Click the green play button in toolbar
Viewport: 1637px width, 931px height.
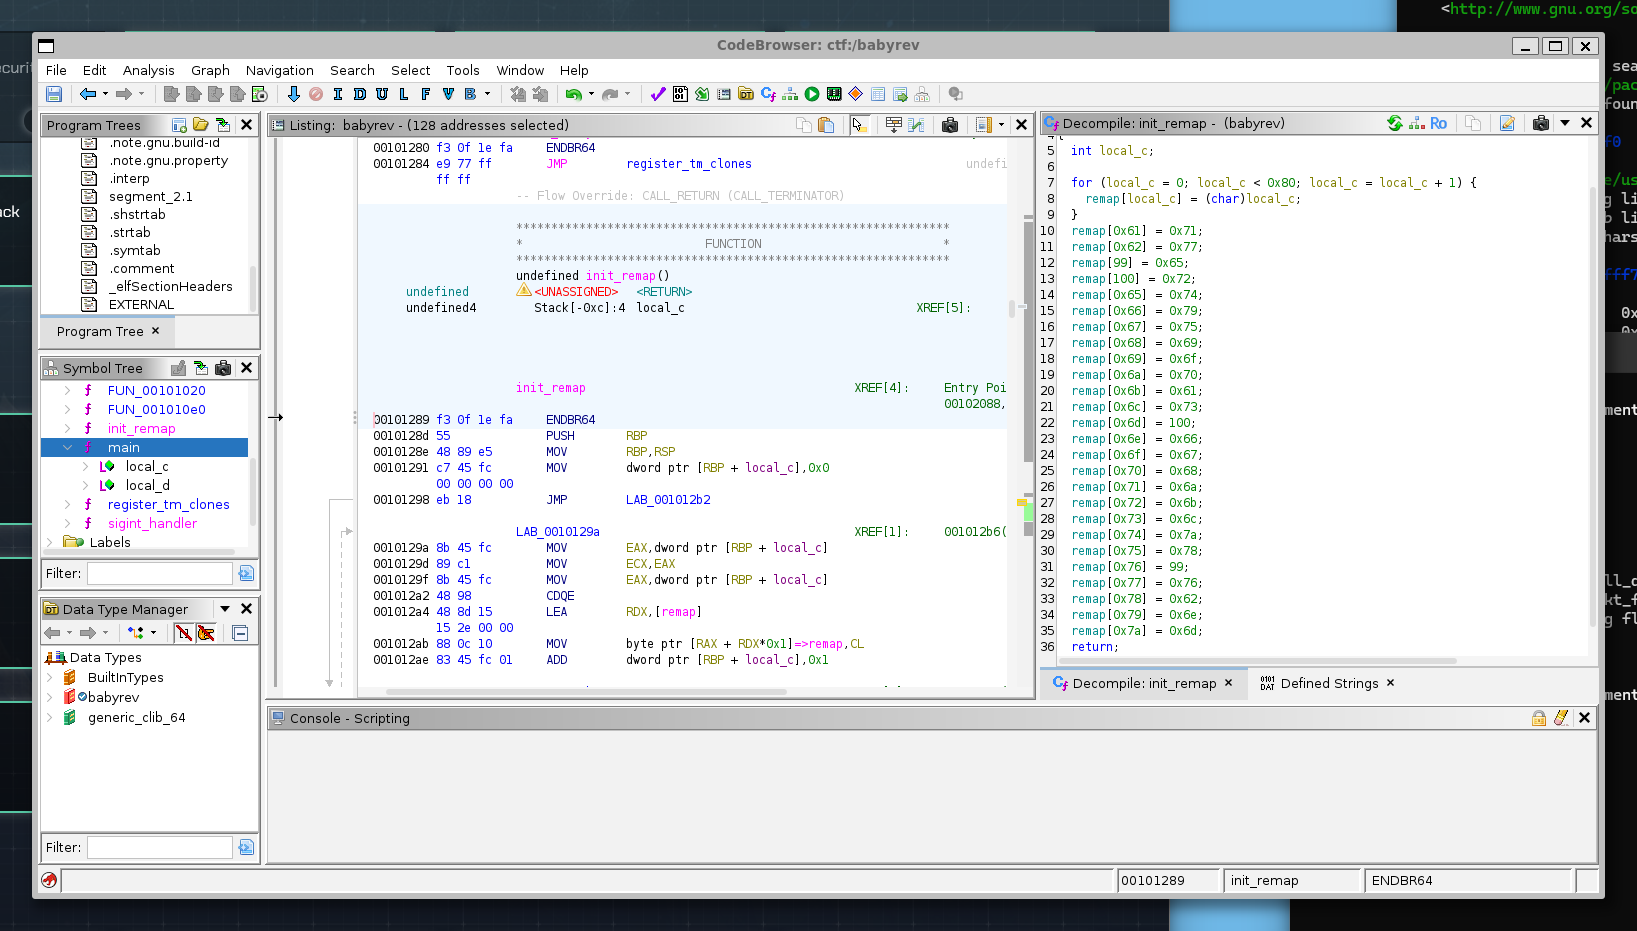click(x=812, y=94)
